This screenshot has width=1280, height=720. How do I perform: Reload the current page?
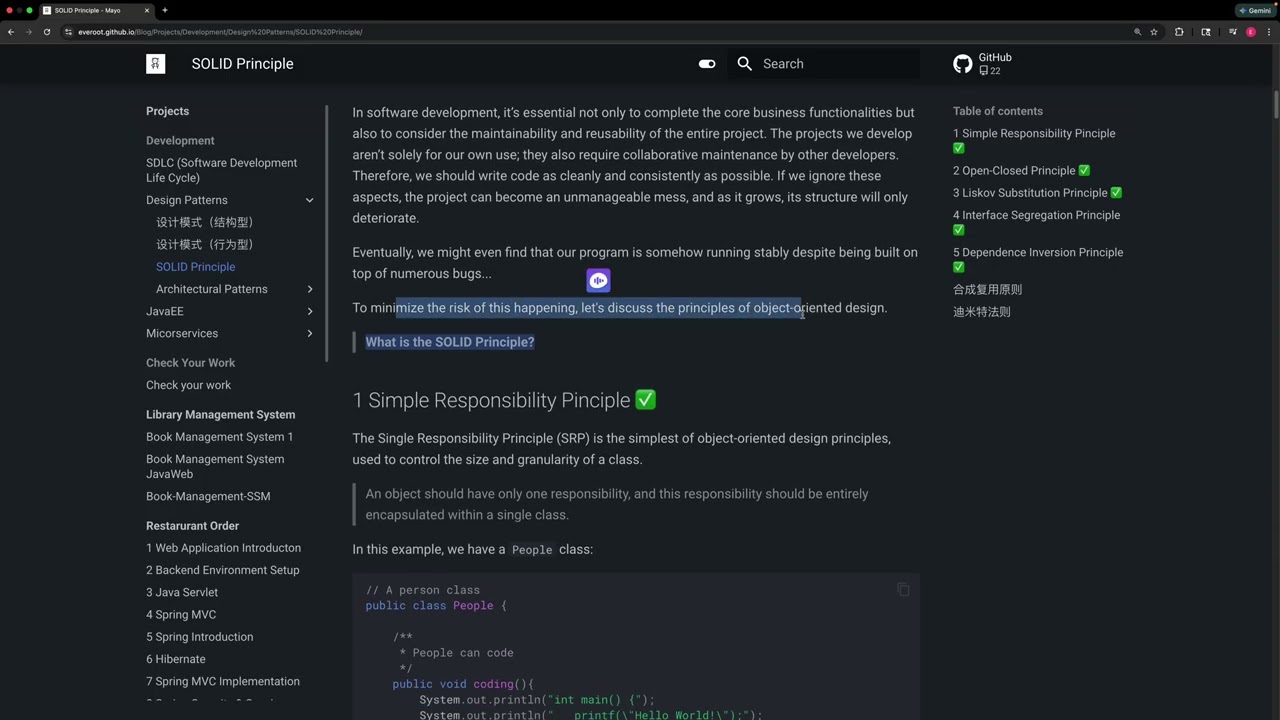47,32
